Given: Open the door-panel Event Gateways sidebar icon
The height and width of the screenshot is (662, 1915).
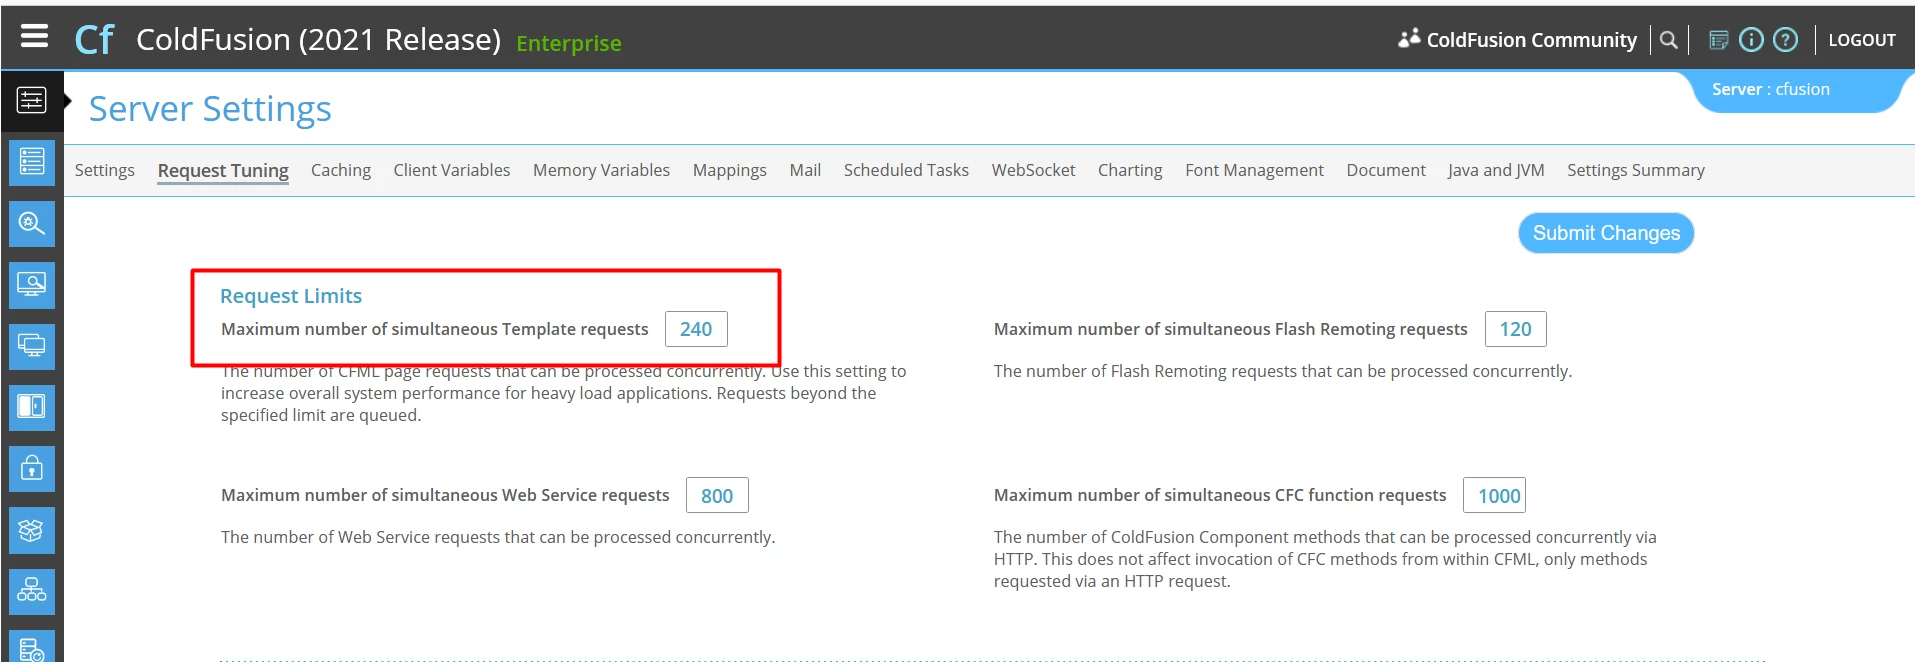Looking at the screenshot, I should 32,407.
